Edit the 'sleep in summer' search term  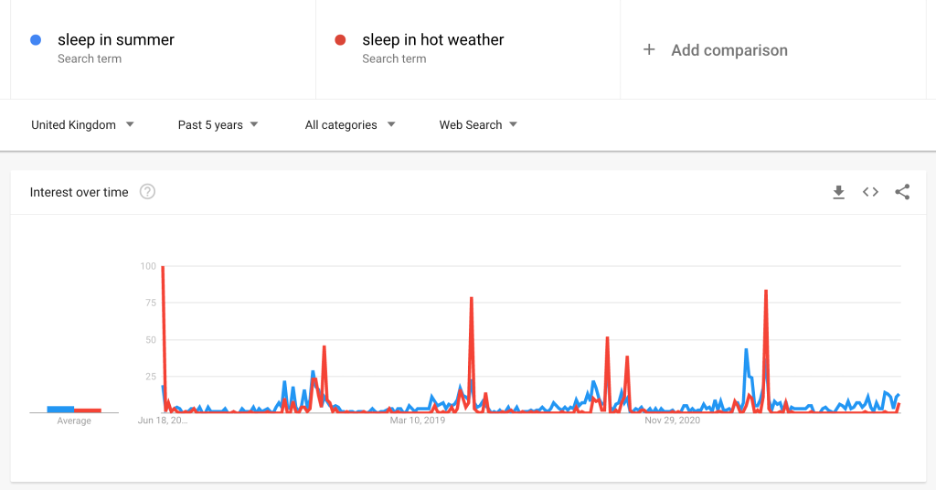[x=116, y=41]
